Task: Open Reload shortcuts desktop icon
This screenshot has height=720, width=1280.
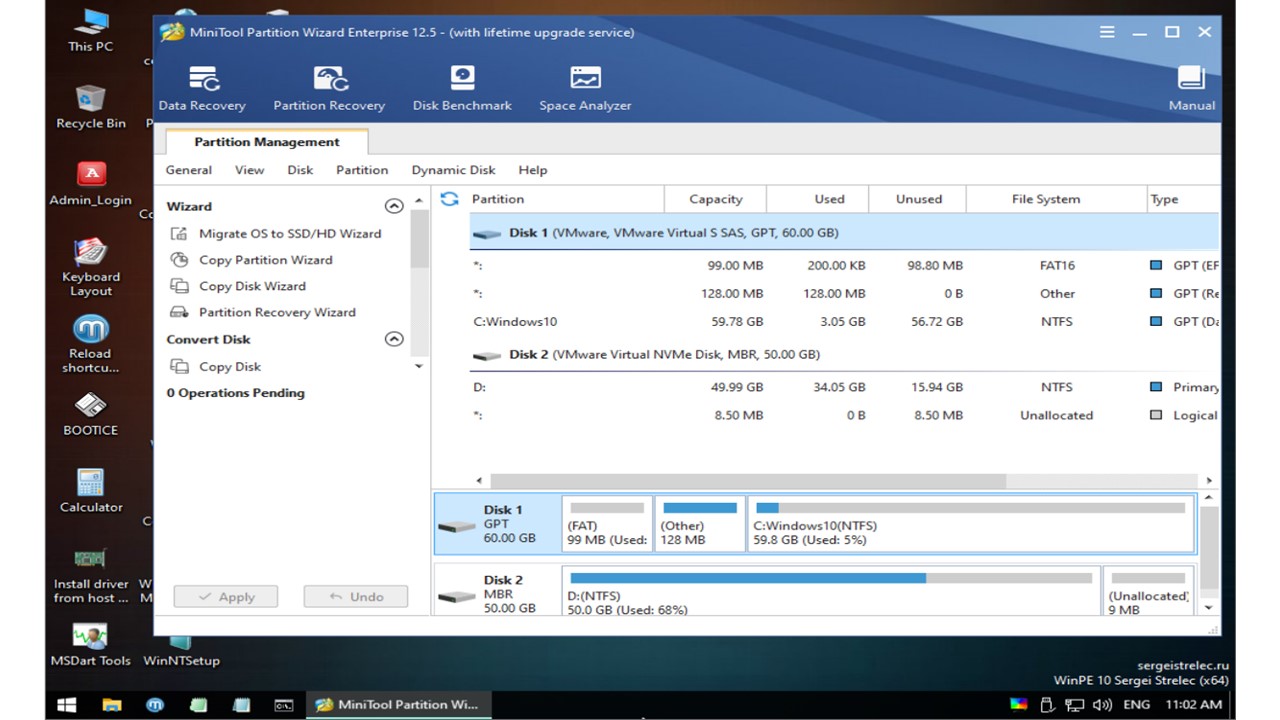Action: [x=91, y=344]
